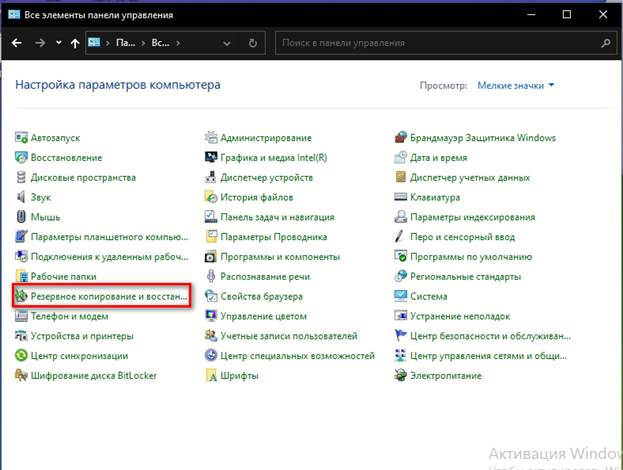Select the Па... breadcrumb segment
Screen dimensions: 623x470
126,43
